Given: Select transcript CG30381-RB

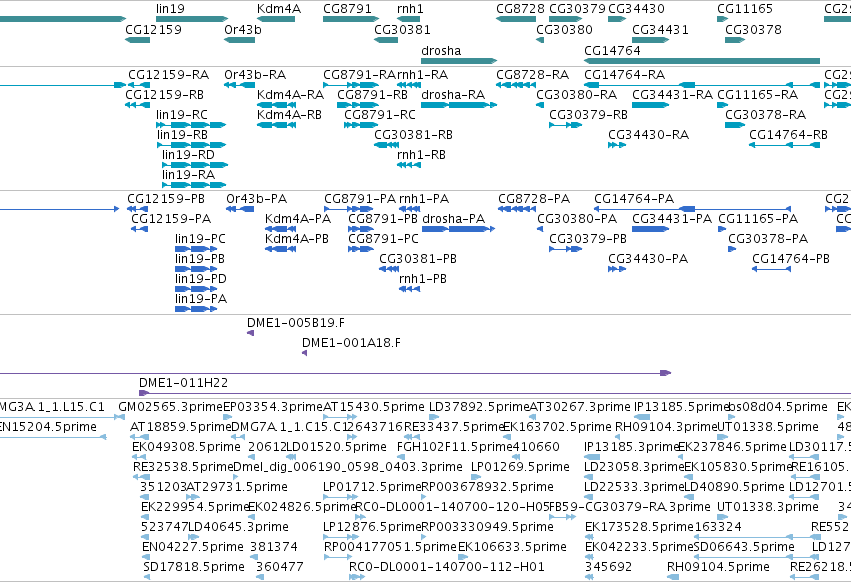Looking at the screenshot, I should coord(386,145).
